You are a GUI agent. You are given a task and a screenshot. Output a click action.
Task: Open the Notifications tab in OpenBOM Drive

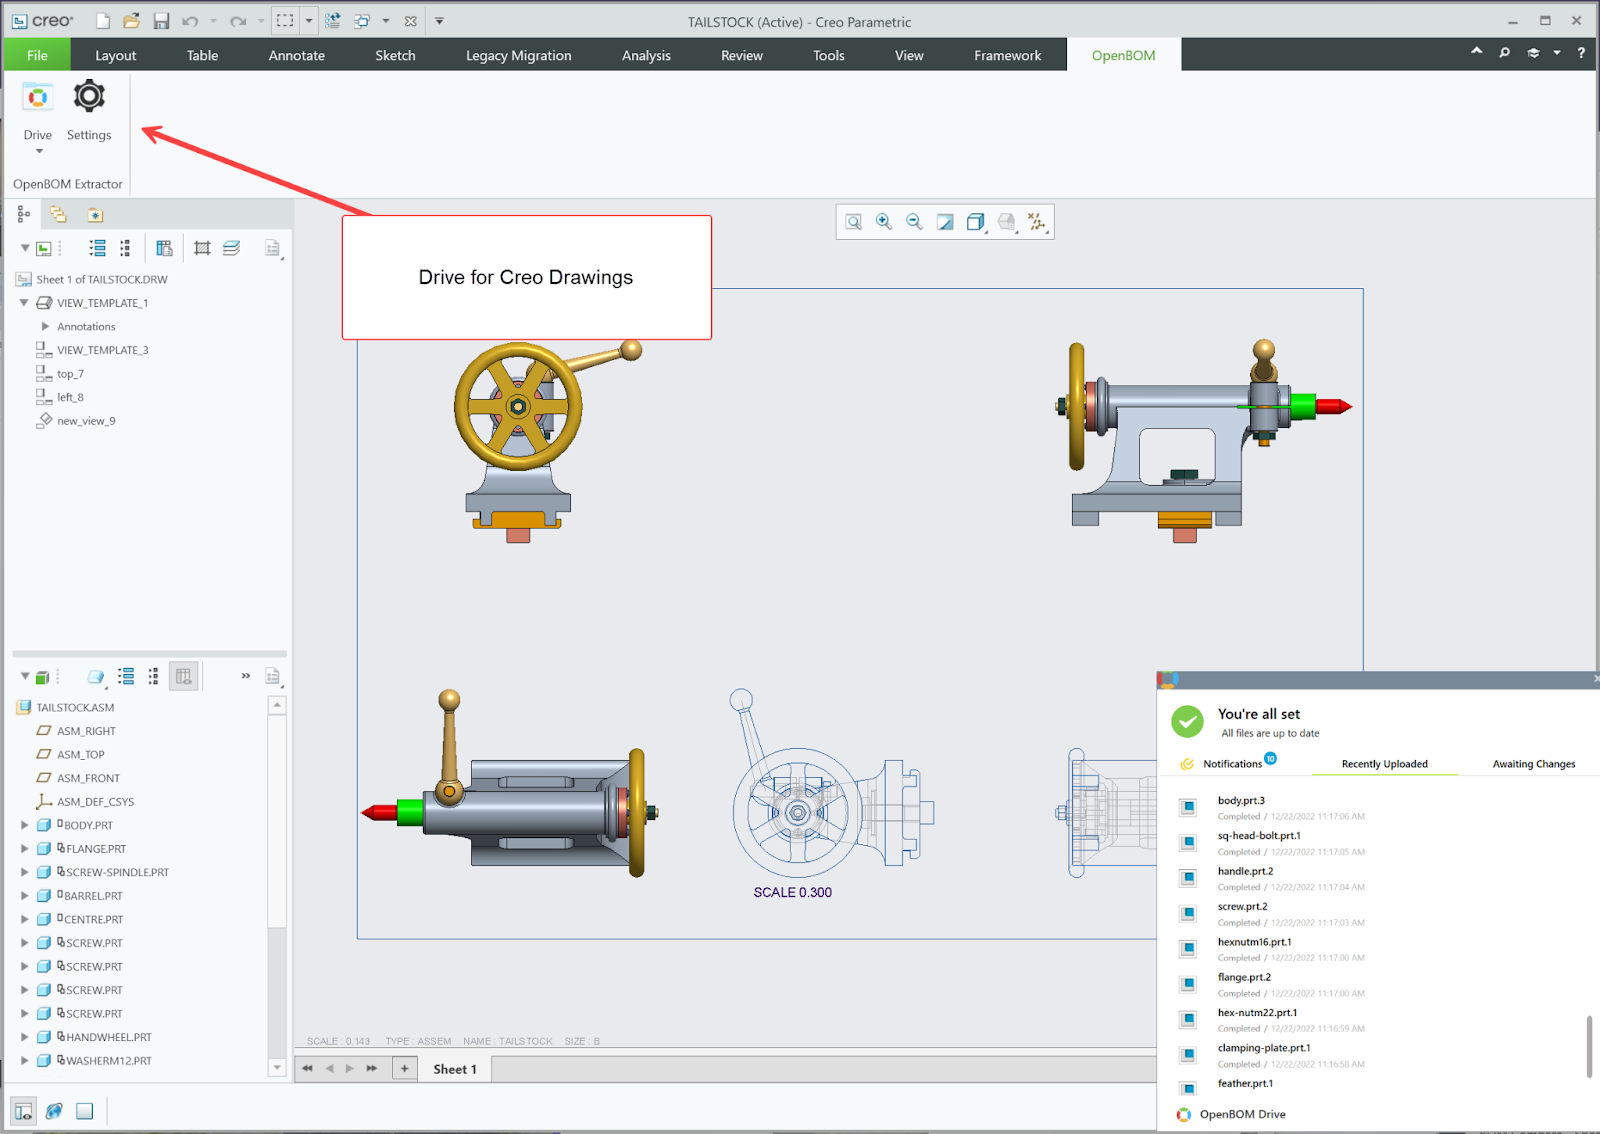pos(1232,763)
